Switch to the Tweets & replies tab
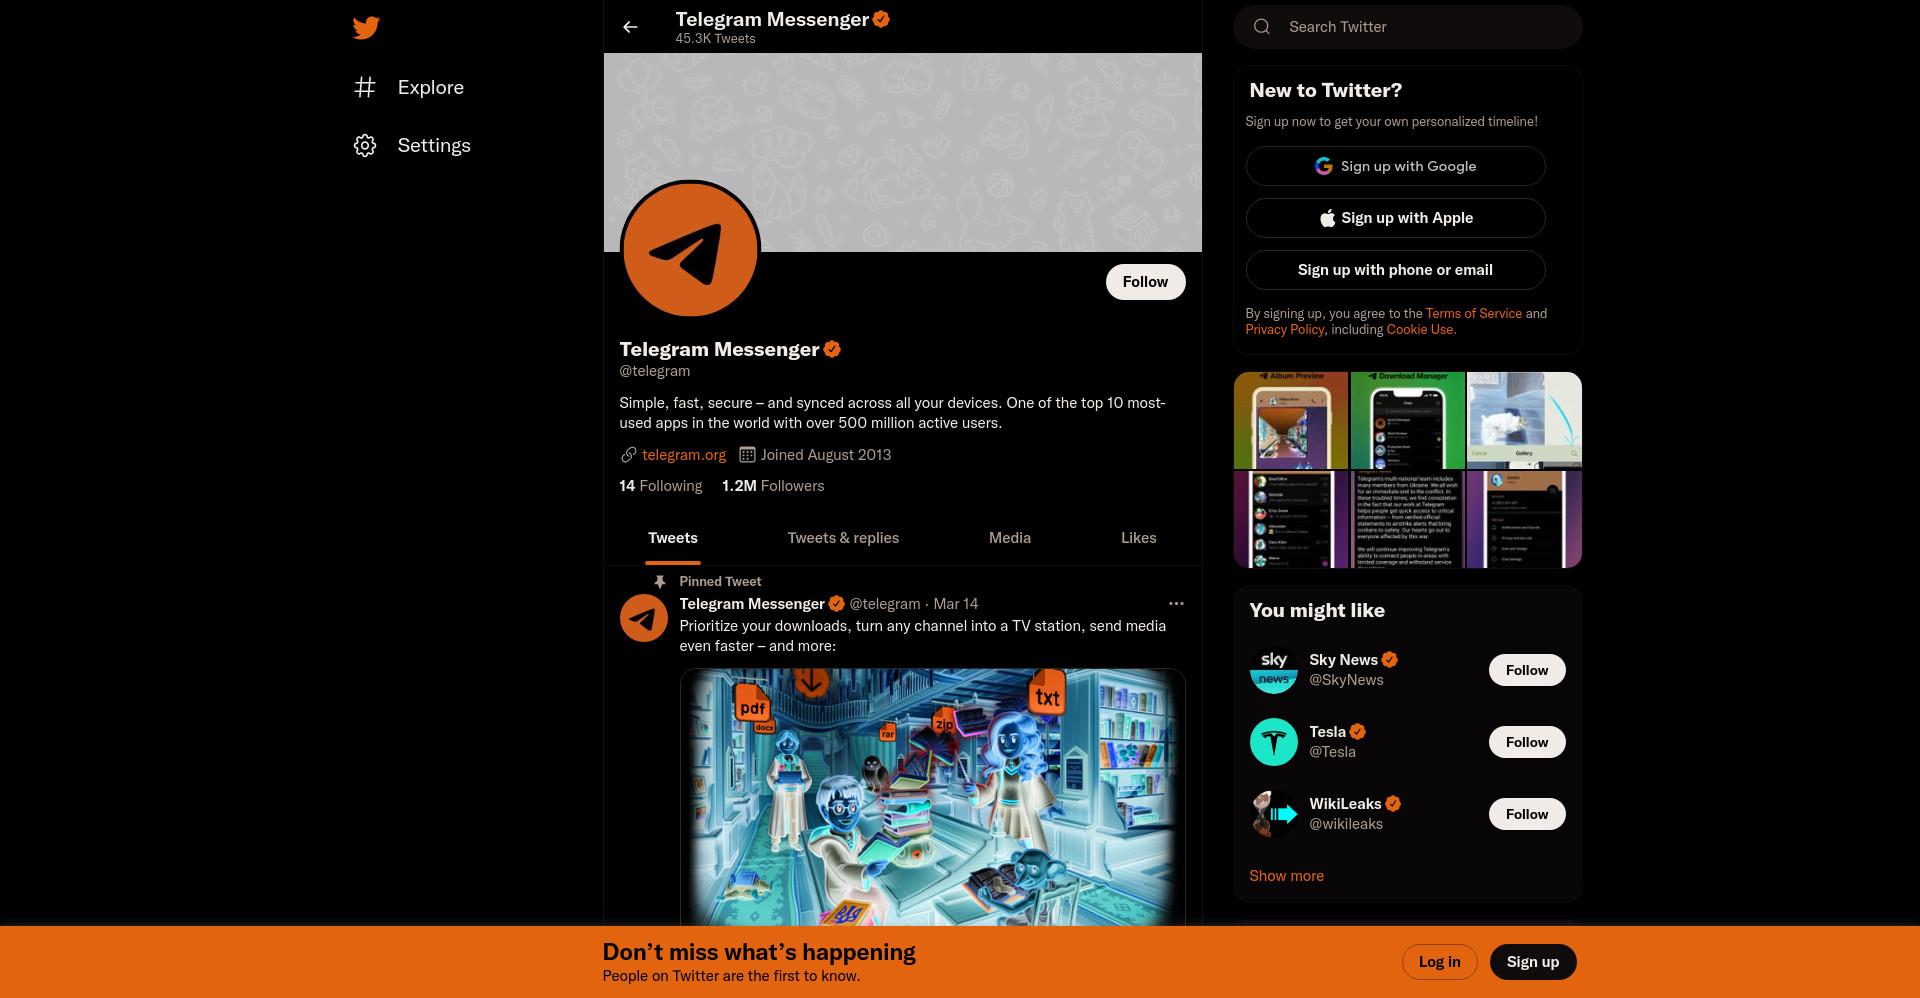Screen dimensions: 1920x998 pos(843,538)
